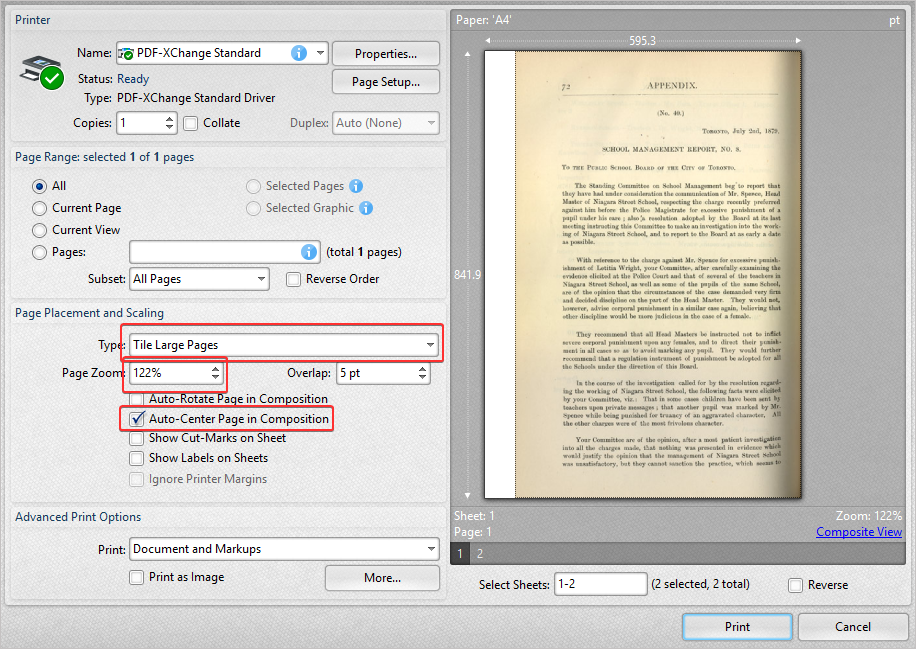Uncheck Auto-Center Page in Composition
Viewport: 916px width, 649px height.
tap(137, 419)
